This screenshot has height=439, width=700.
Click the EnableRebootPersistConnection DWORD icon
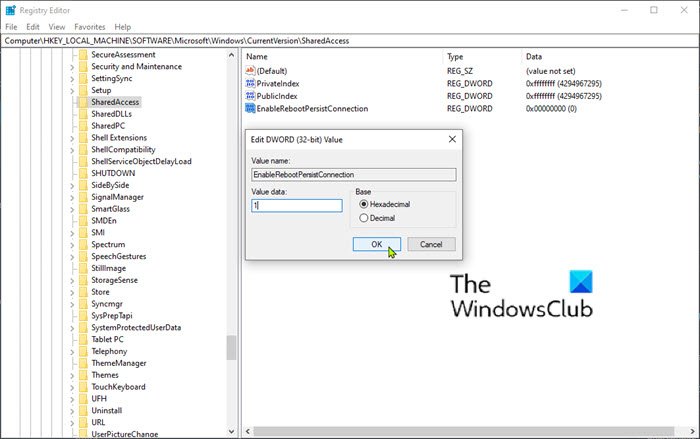250,108
